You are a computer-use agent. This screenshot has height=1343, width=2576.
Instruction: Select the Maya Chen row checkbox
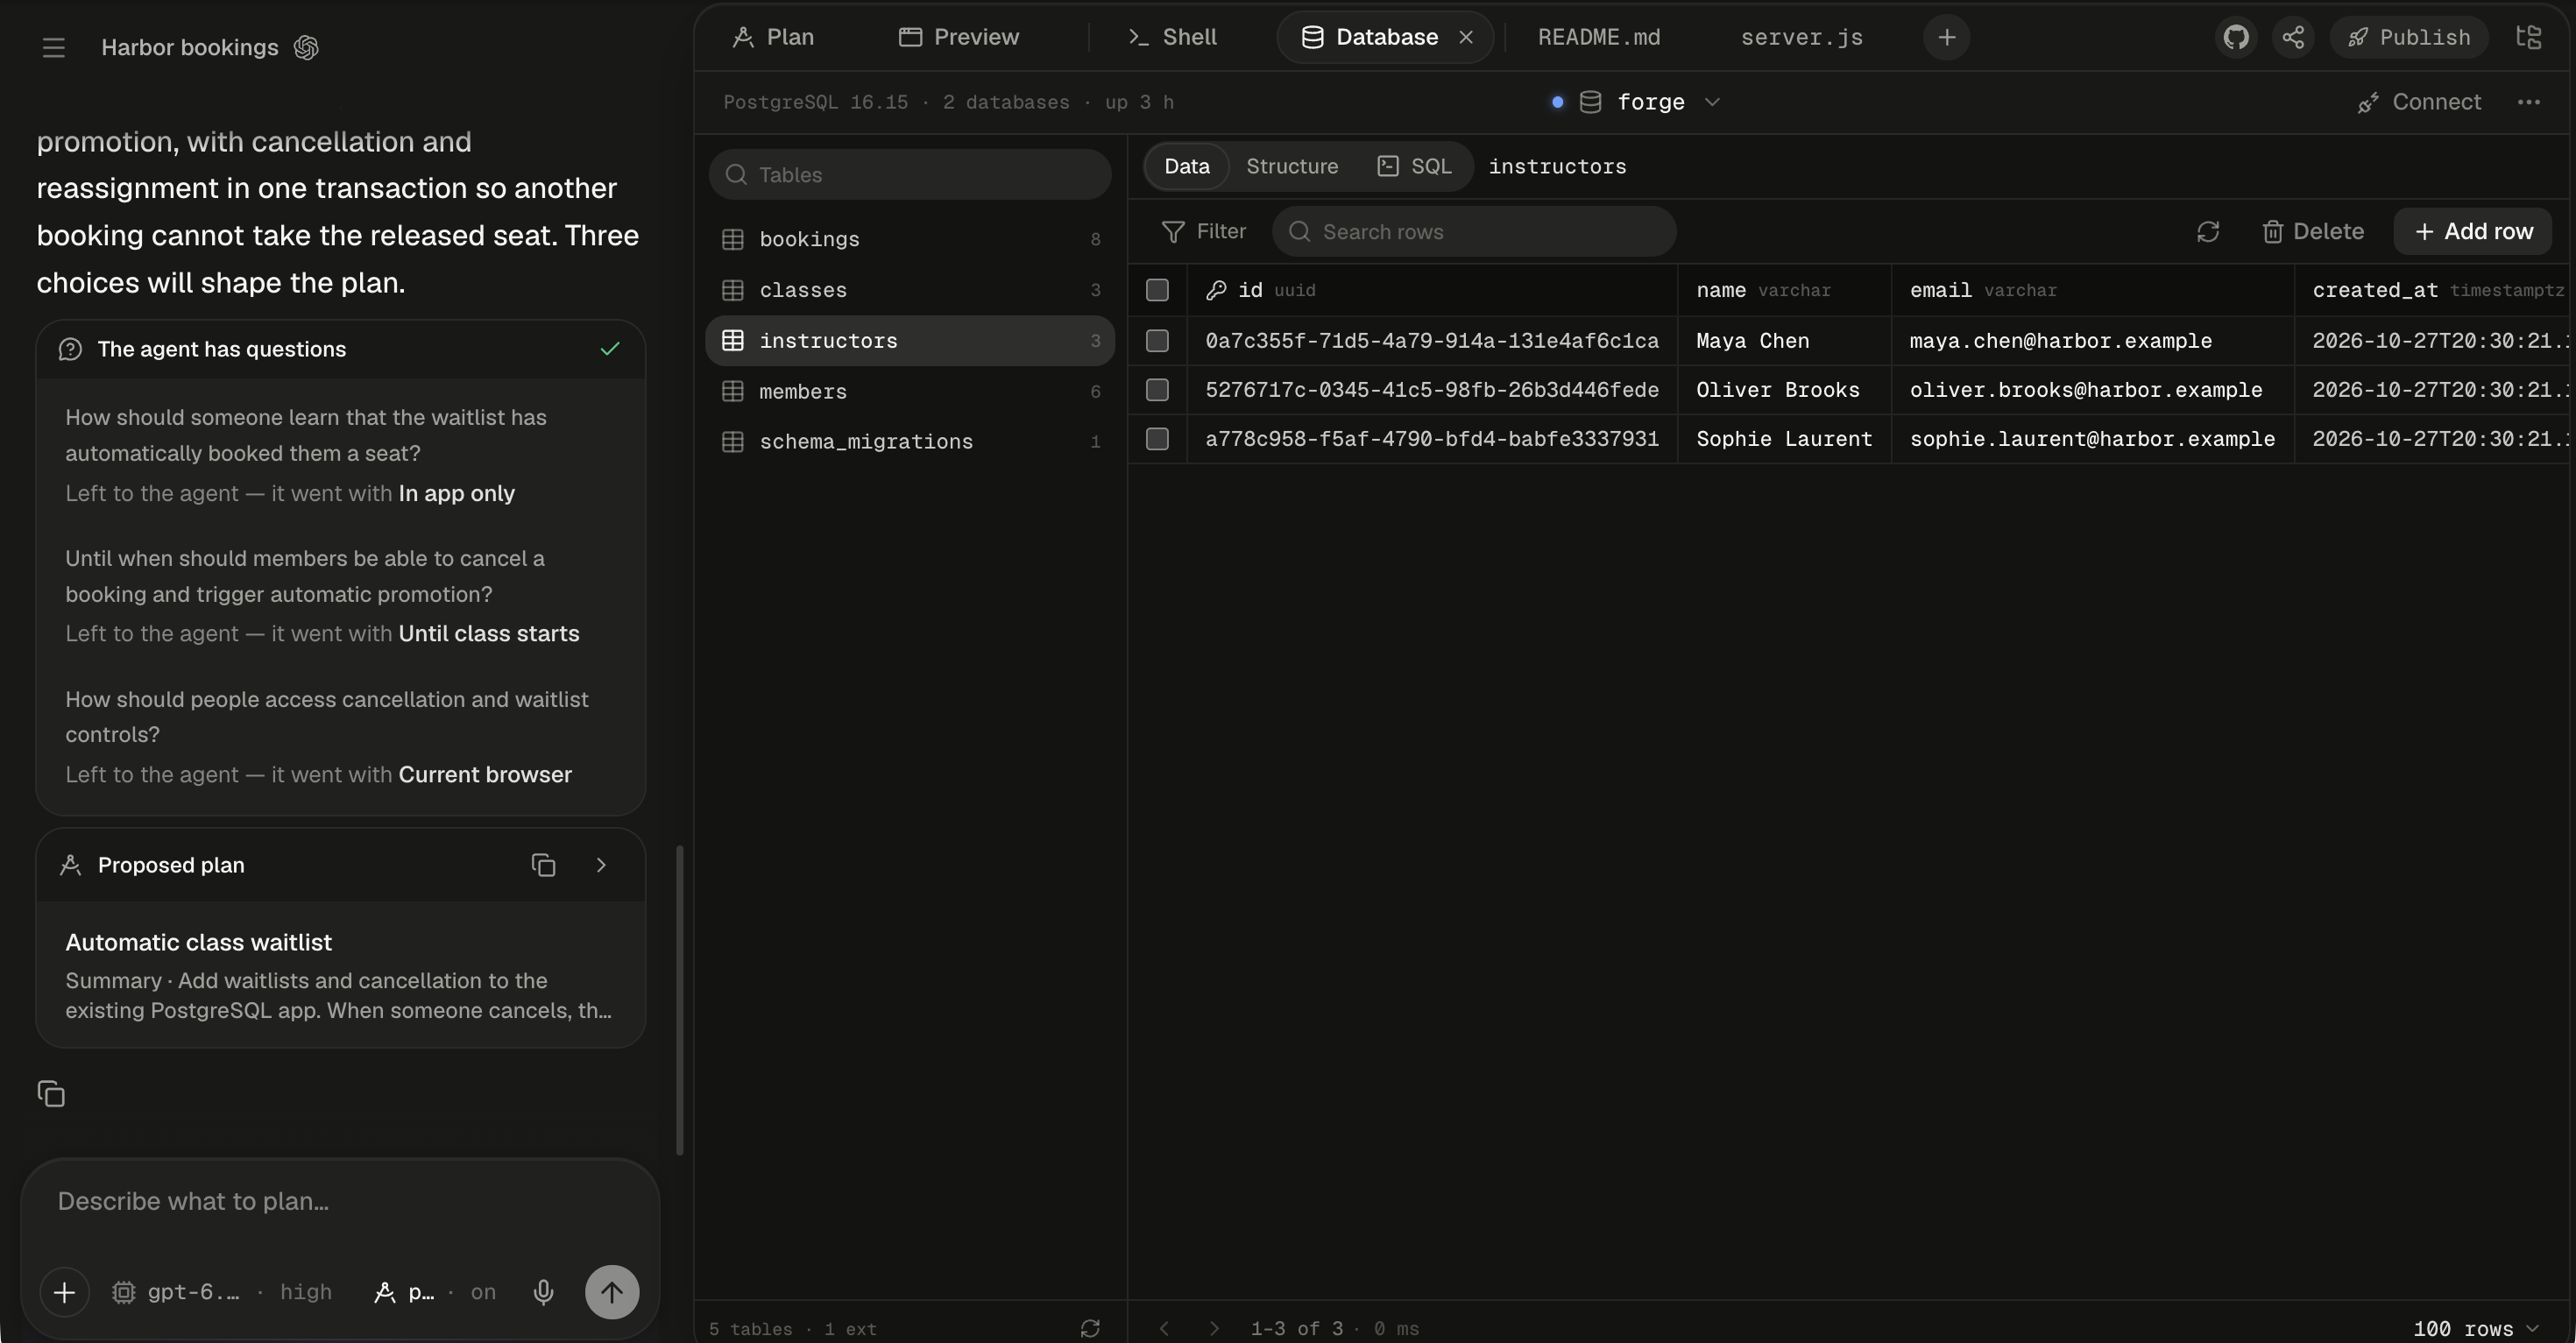click(x=1157, y=341)
